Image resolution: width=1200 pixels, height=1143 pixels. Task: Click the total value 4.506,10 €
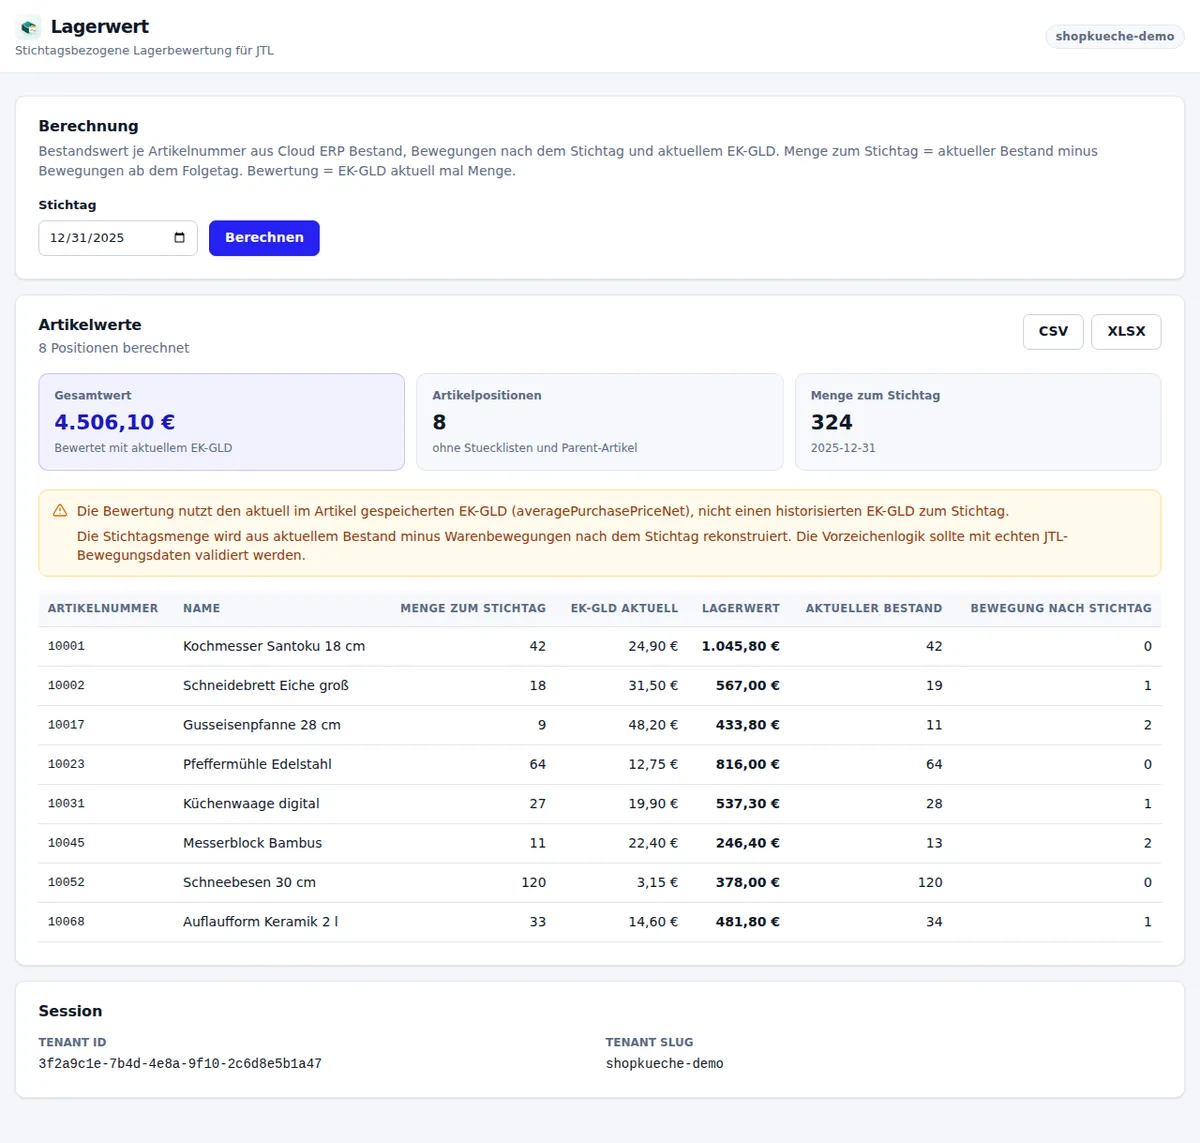(115, 422)
